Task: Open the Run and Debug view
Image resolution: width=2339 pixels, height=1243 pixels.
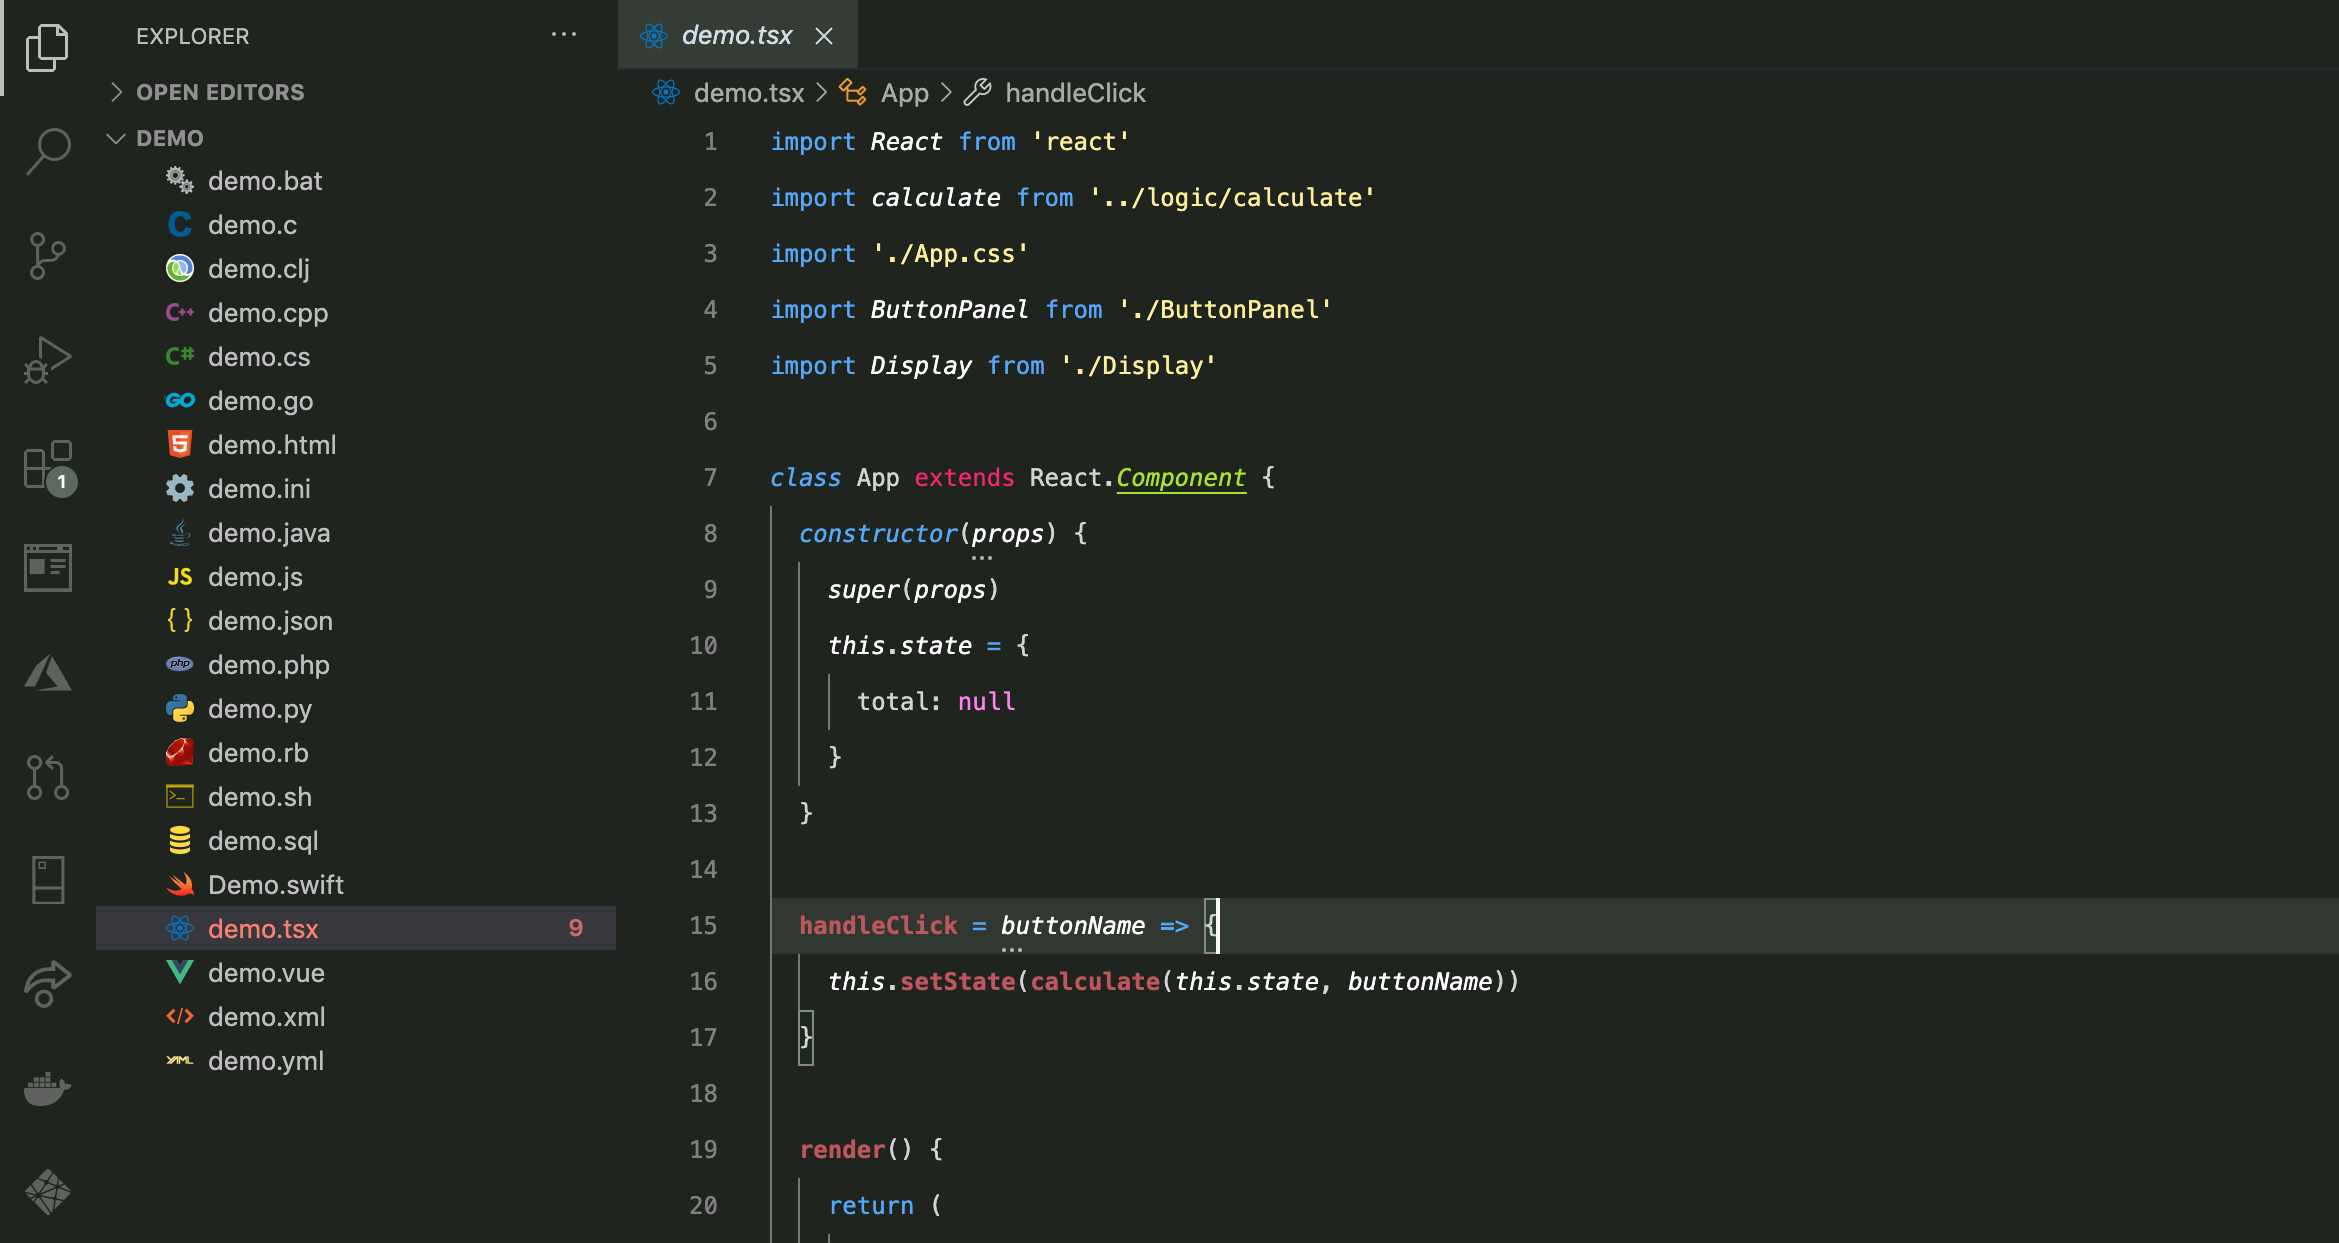Action: point(47,360)
